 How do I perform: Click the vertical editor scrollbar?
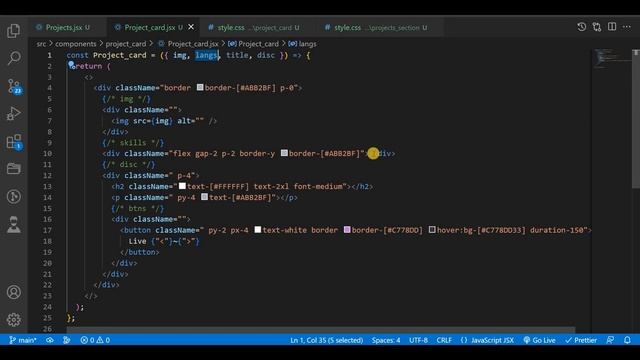[x=636, y=118]
